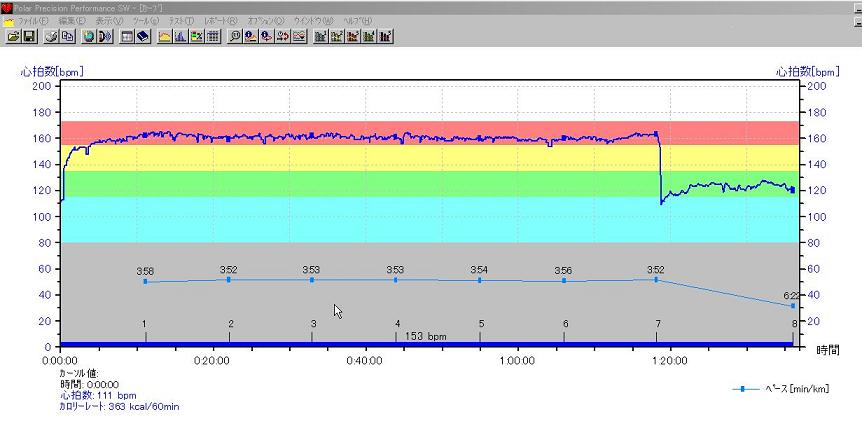Click the right 心拍数[bpm] axis title
862x426 pixels.
tap(808, 71)
